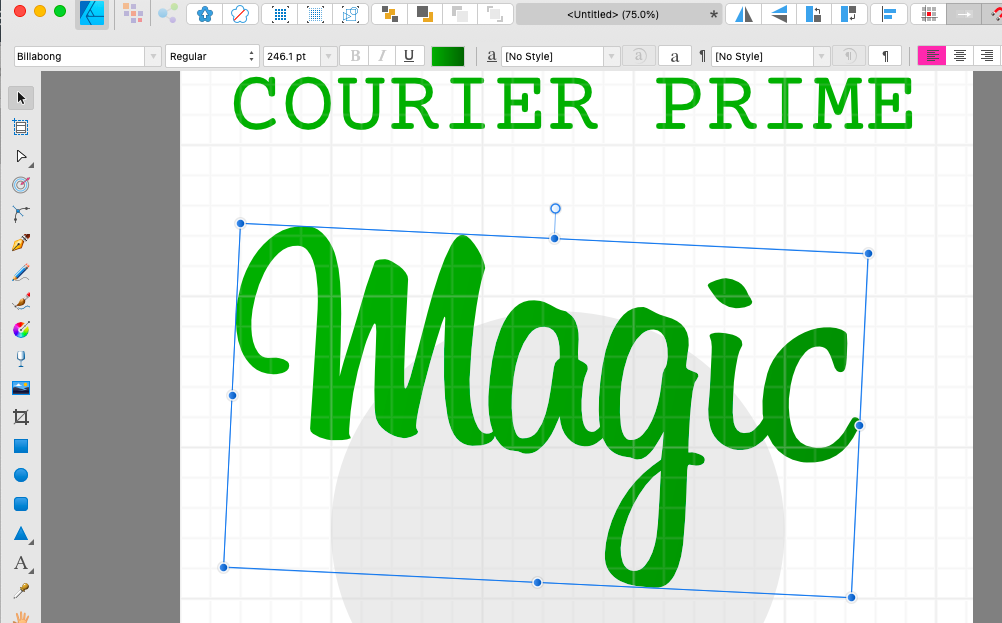Switch to the Export persona
Viewport: 1002px width, 623px height.
click(x=167, y=13)
